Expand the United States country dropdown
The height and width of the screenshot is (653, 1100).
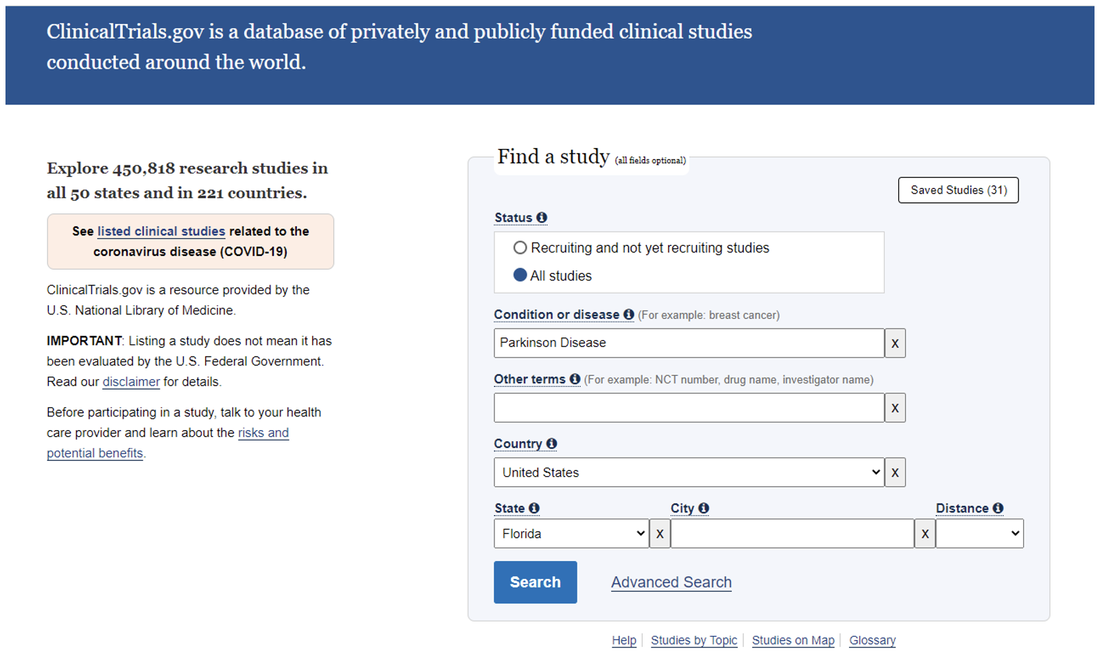(689, 472)
